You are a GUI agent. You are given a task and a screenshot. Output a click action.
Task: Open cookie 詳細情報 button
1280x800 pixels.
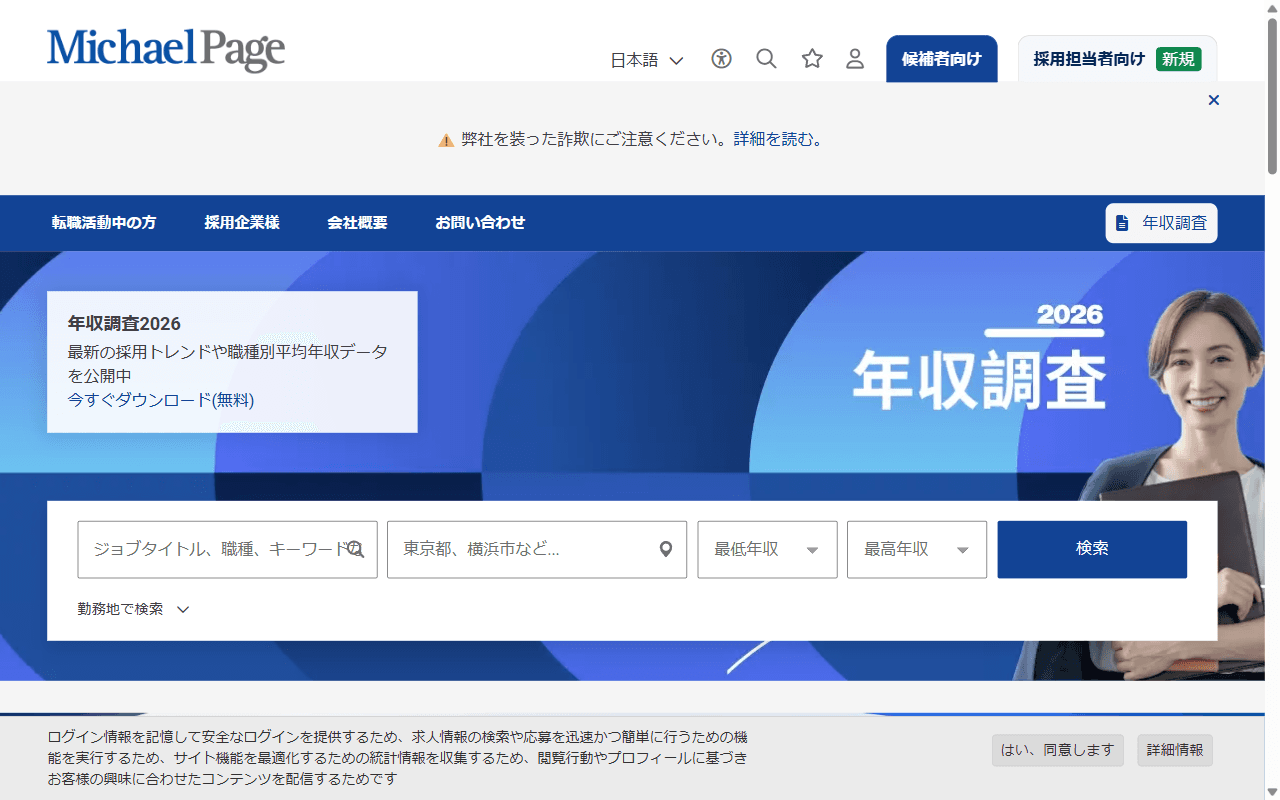coord(1175,750)
